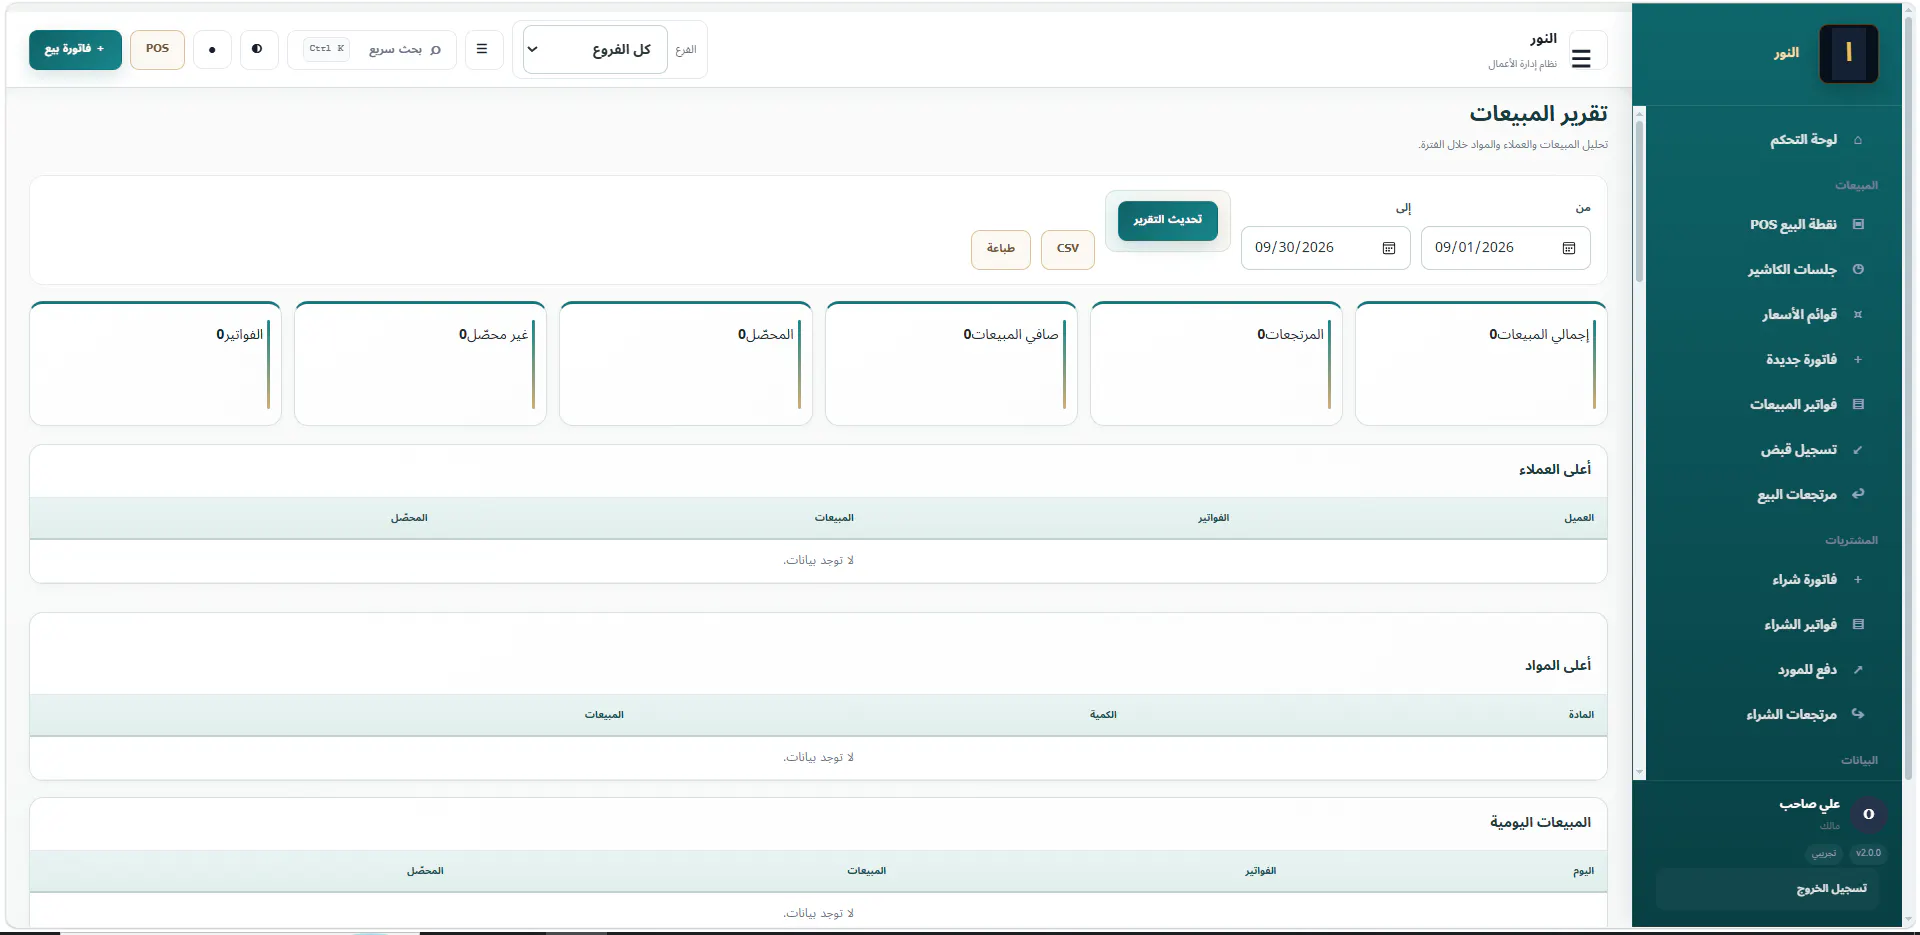Click the solid dot theme button
The width and height of the screenshot is (1920, 935).
(x=212, y=49)
